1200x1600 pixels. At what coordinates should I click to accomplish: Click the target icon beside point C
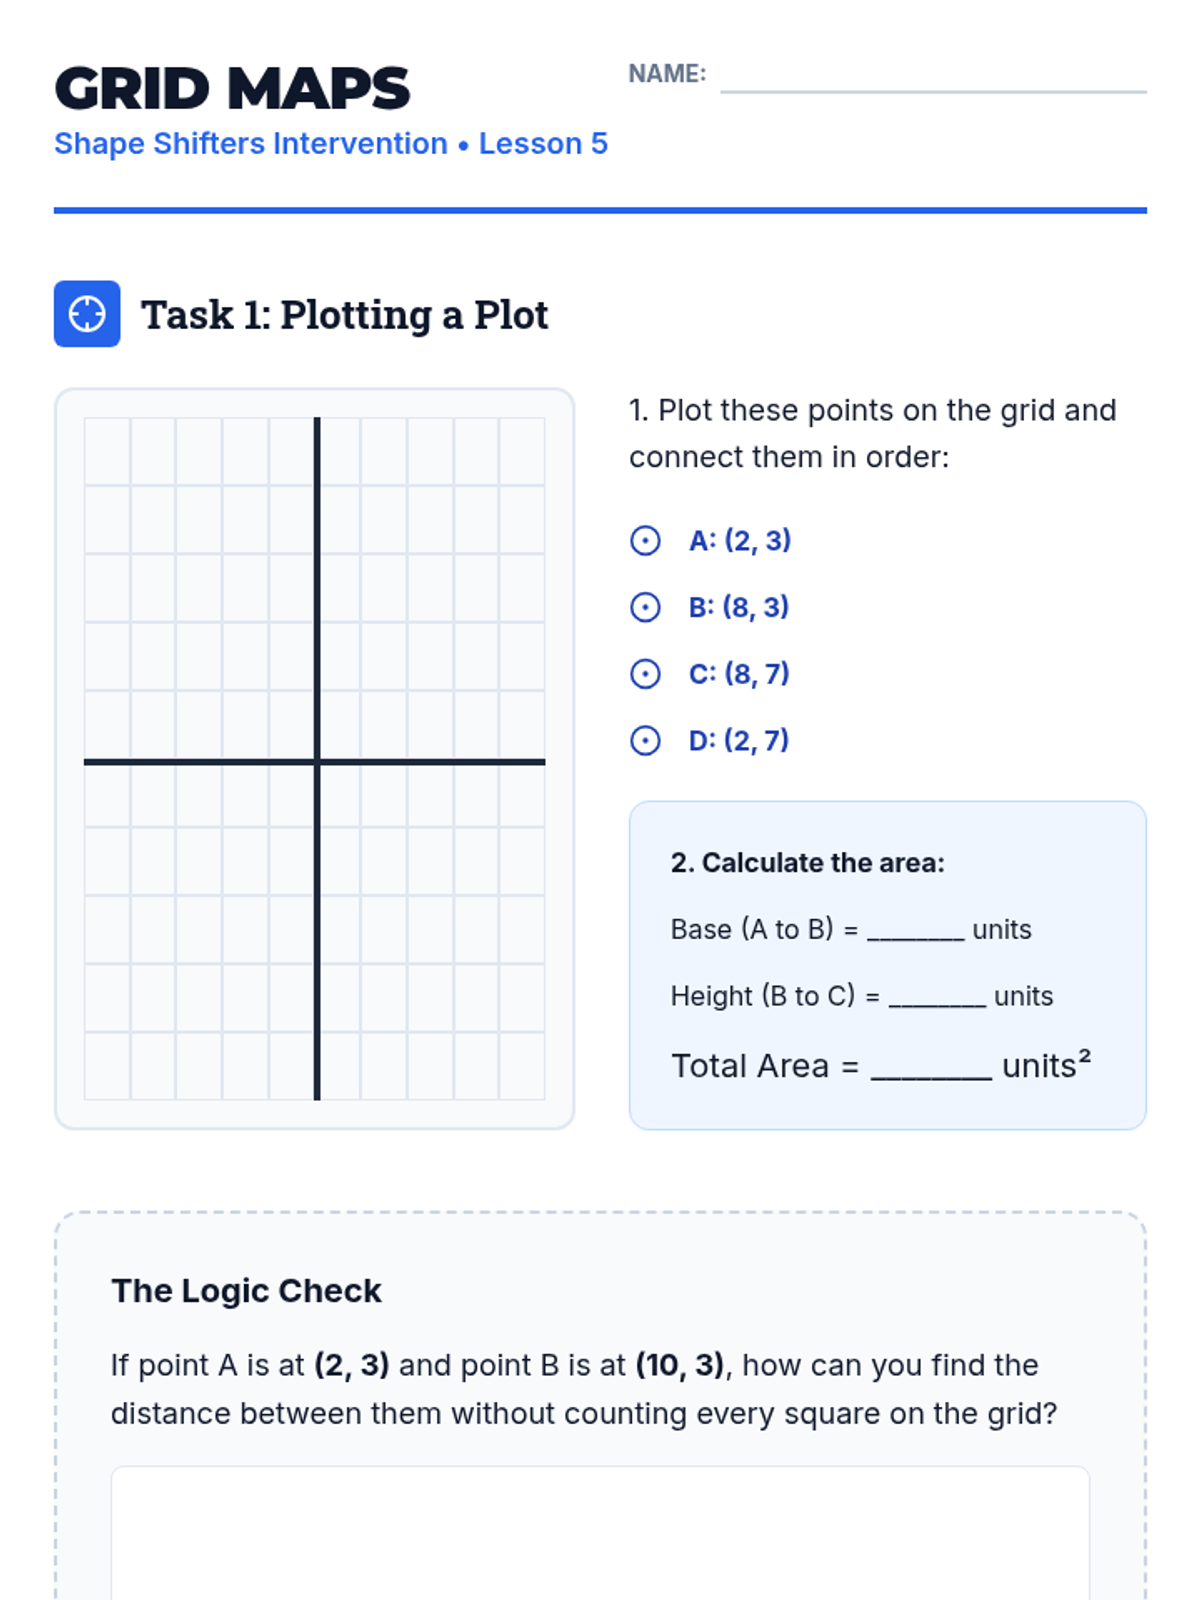coord(645,674)
